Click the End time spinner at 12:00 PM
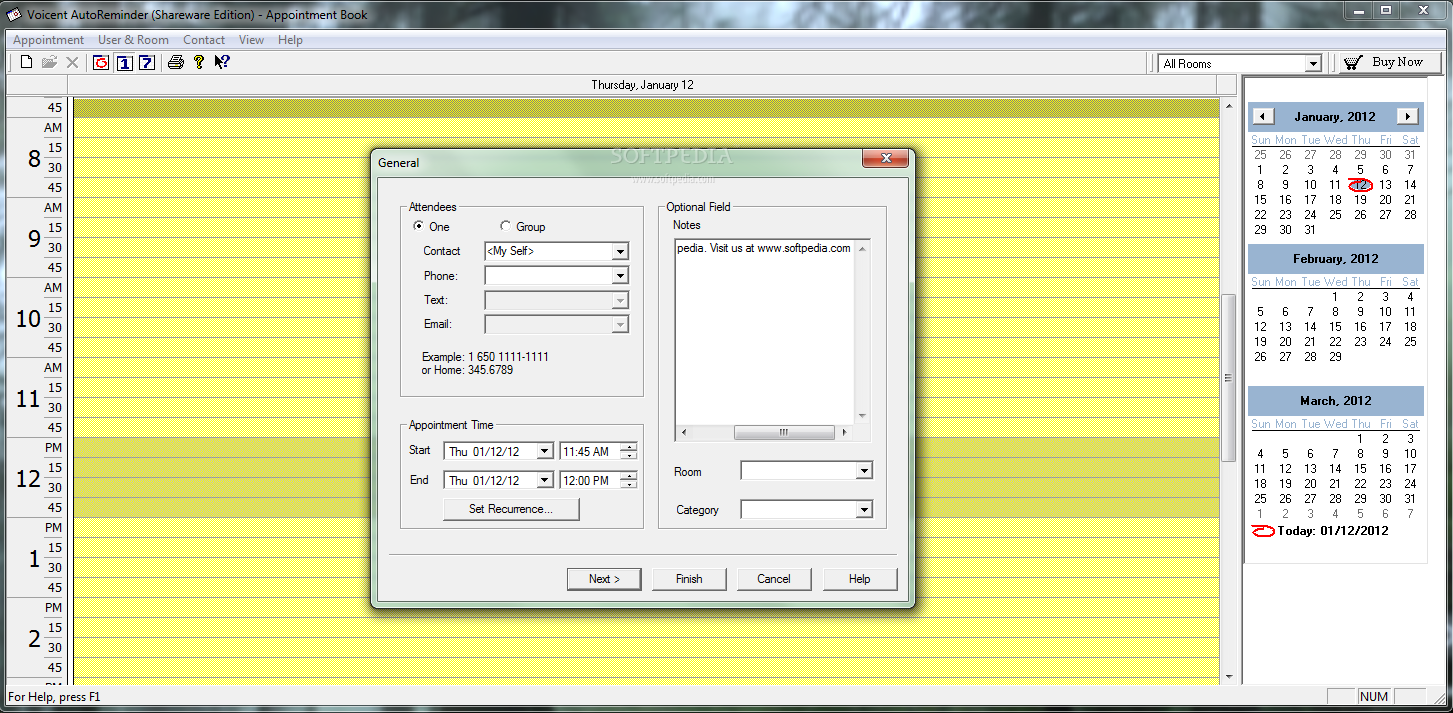The image size is (1453, 713). [x=628, y=481]
